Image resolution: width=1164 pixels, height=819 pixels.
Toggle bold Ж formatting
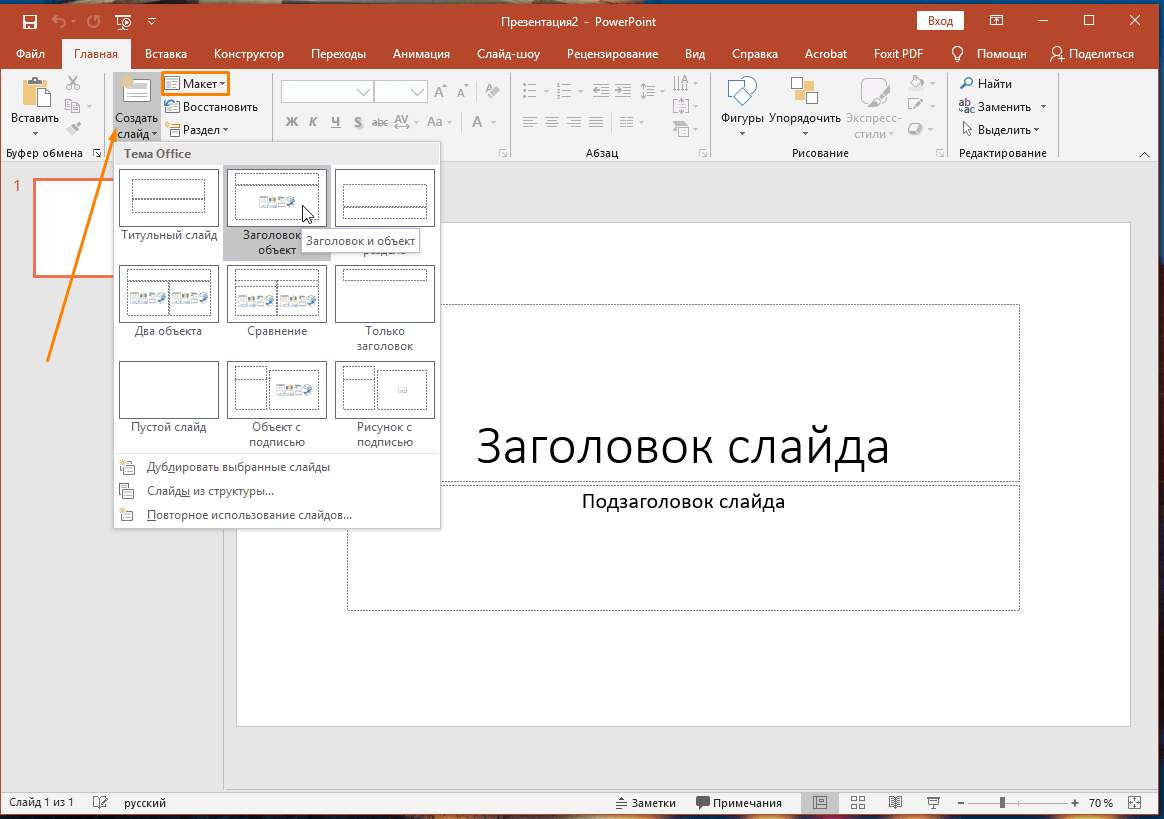pos(292,121)
